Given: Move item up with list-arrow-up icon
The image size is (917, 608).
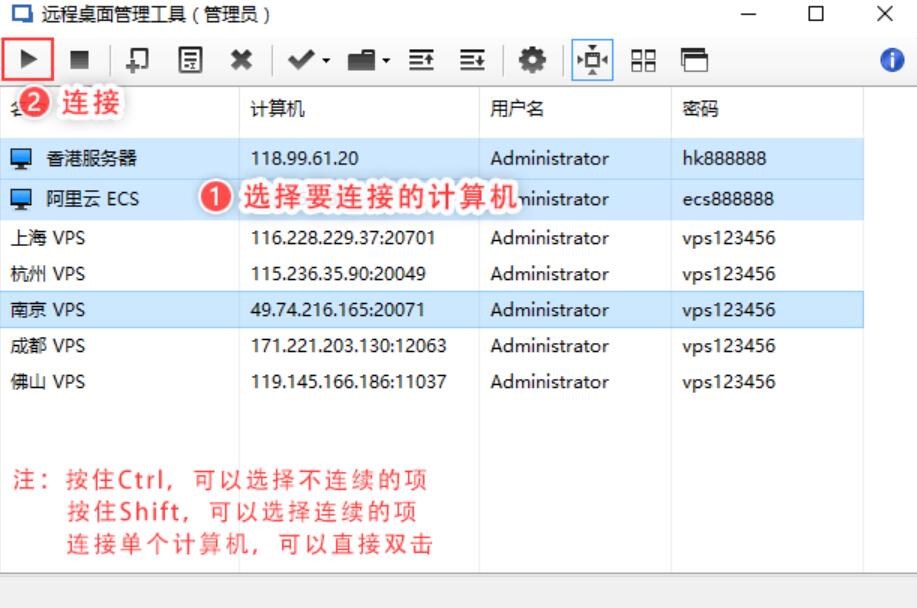Looking at the screenshot, I should click(x=421, y=60).
